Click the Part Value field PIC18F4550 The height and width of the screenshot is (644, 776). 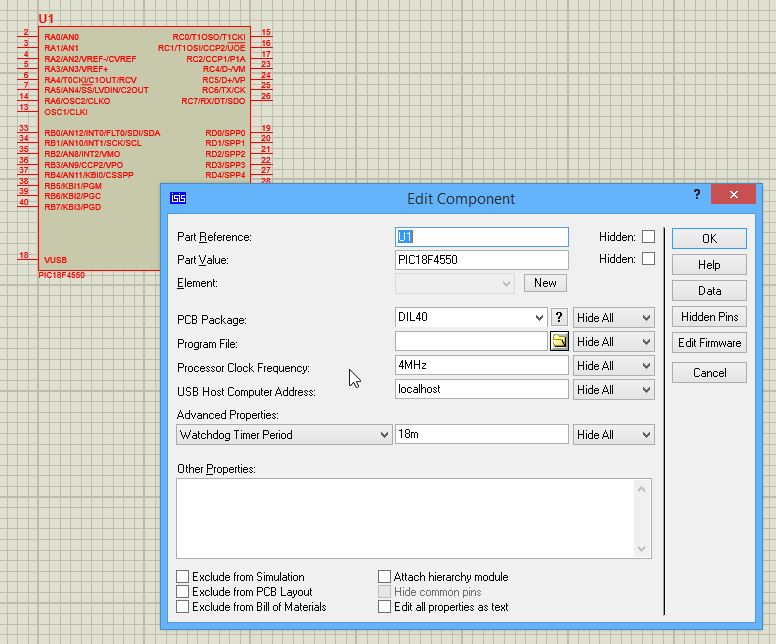coord(482,260)
